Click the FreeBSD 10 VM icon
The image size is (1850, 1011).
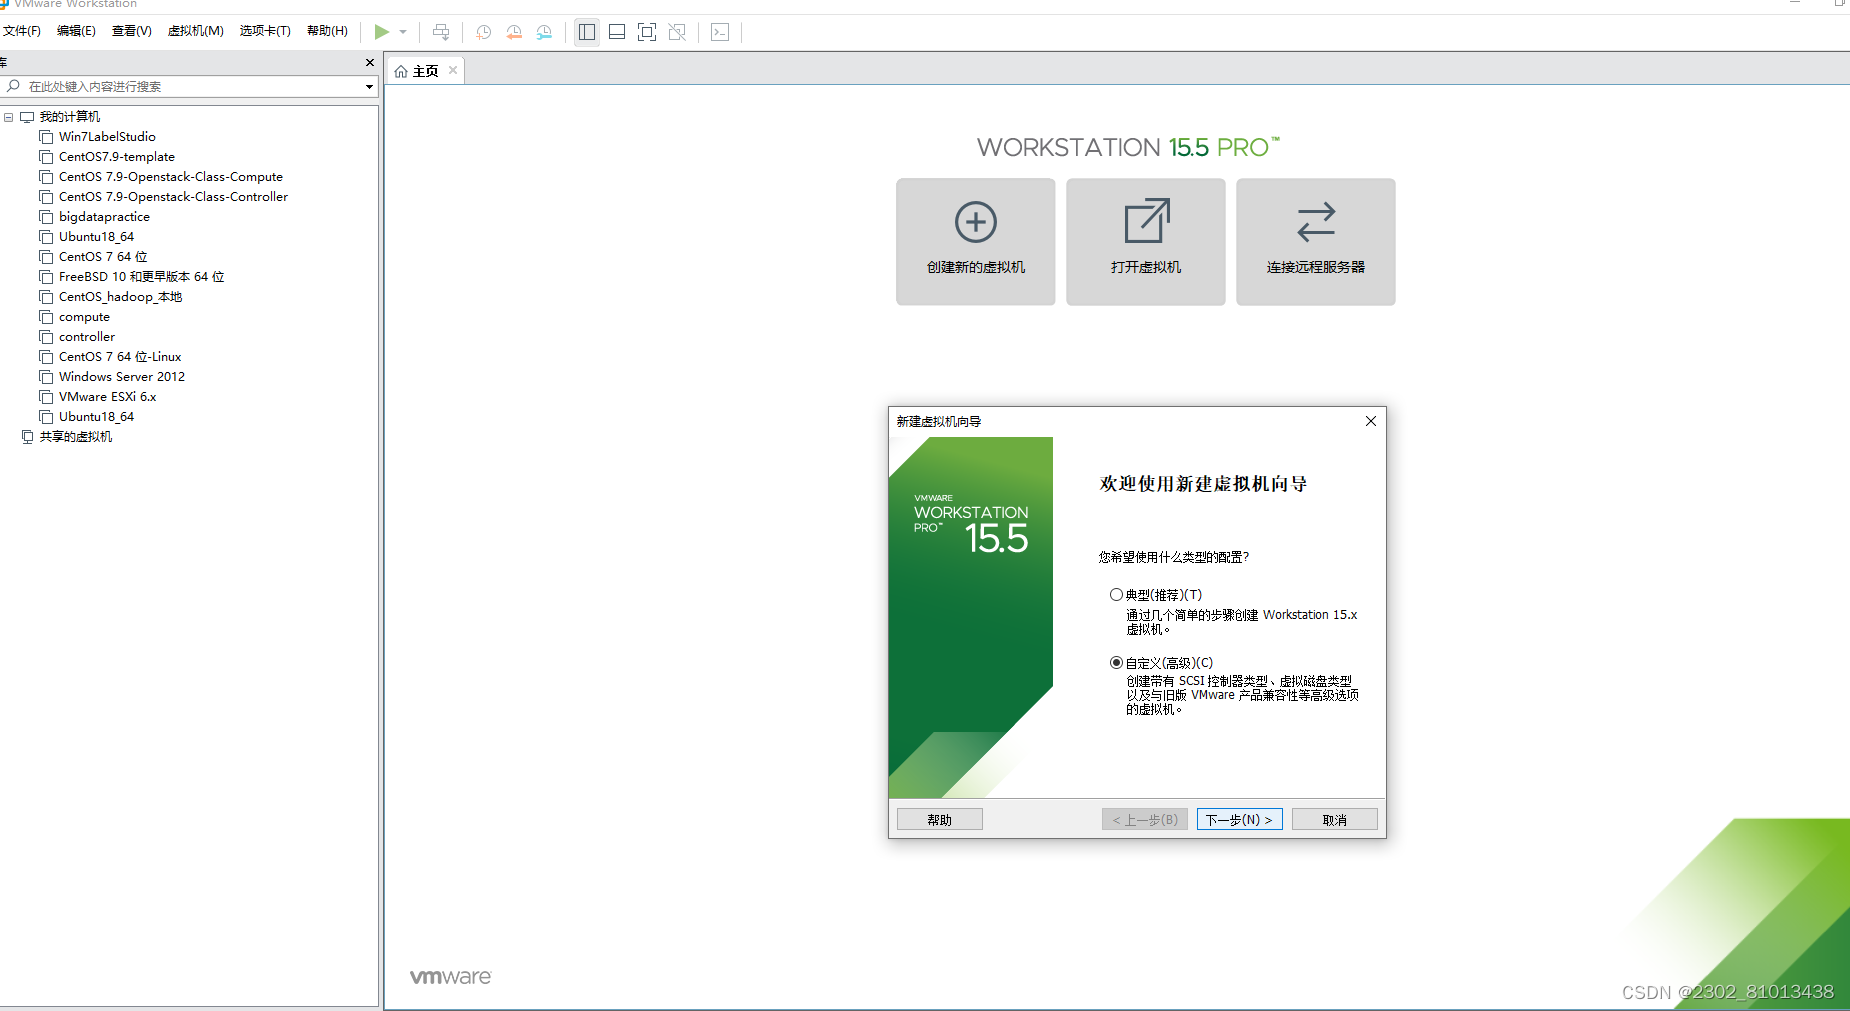[46, 277]
